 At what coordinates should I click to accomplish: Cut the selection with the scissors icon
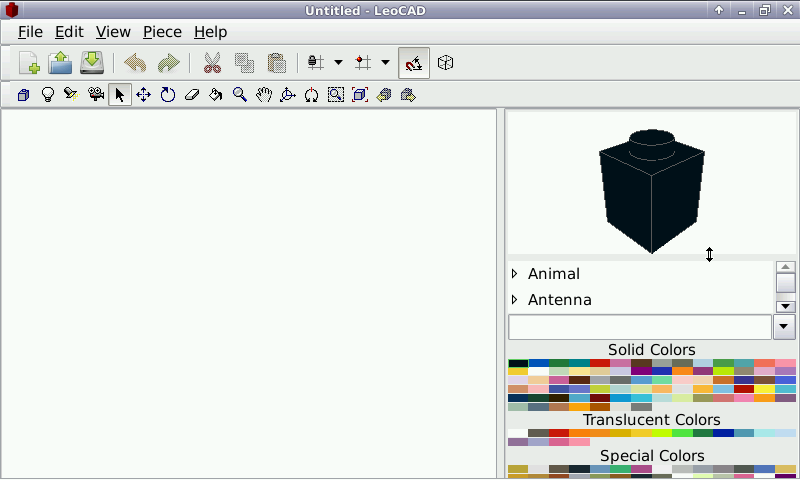tap(212, 63)
